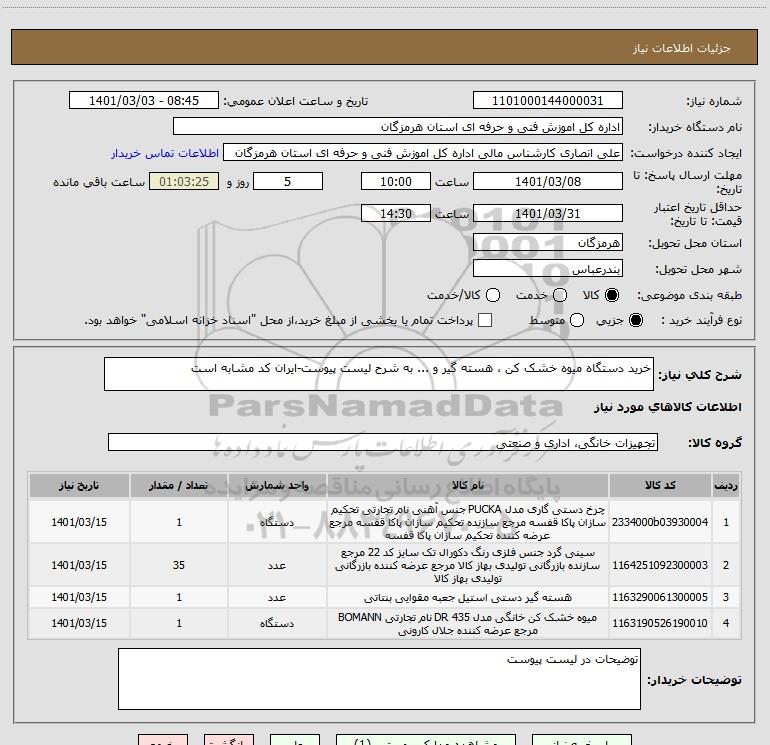Click the ردیف column header
770x745 pixels.
click(x=726, y=486)
